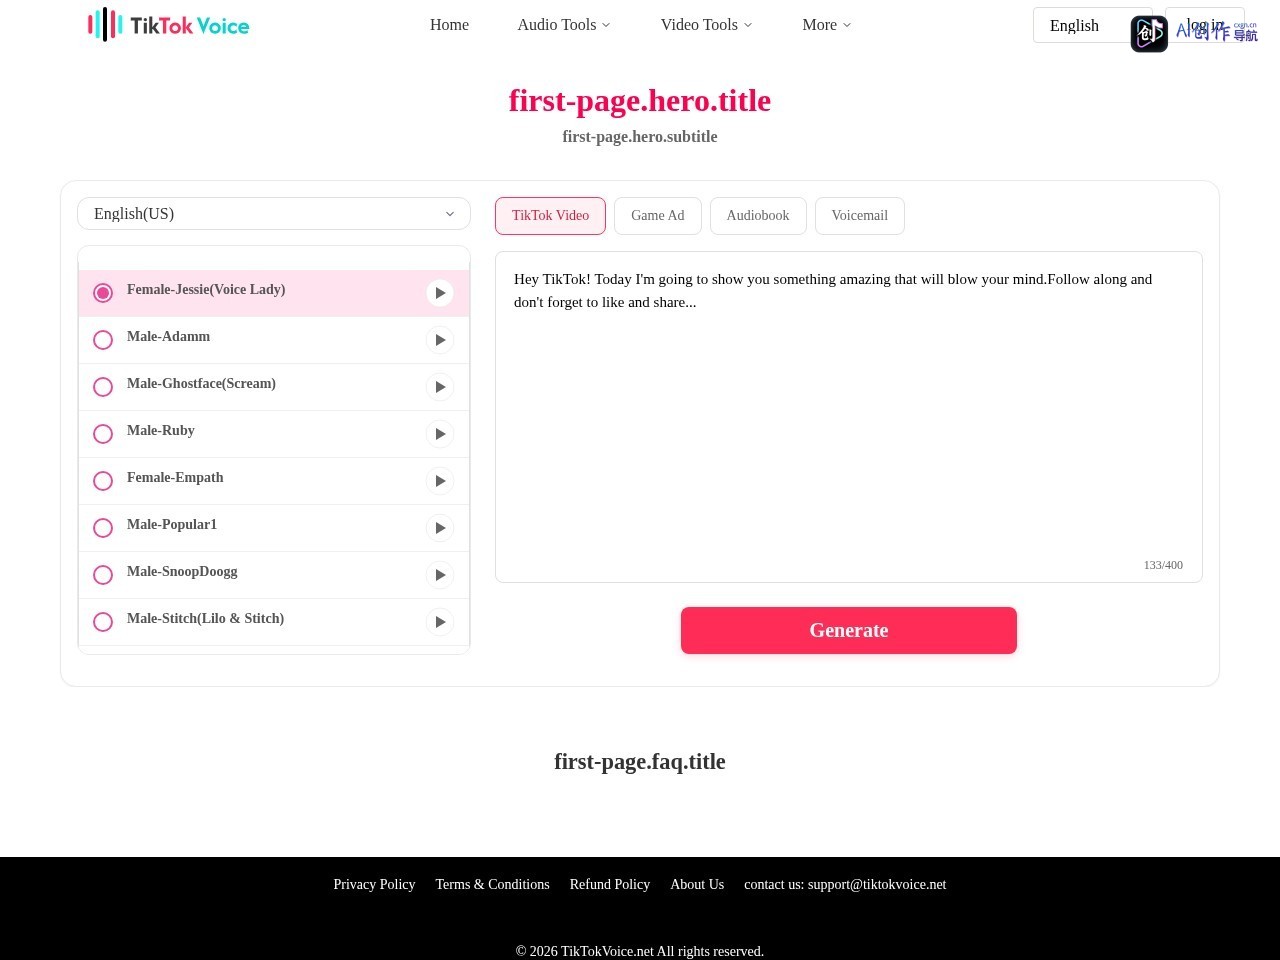Screen dimensions: 1280x960
Task: Select the Male-Popular1 radio button
Action: point(103,528)
